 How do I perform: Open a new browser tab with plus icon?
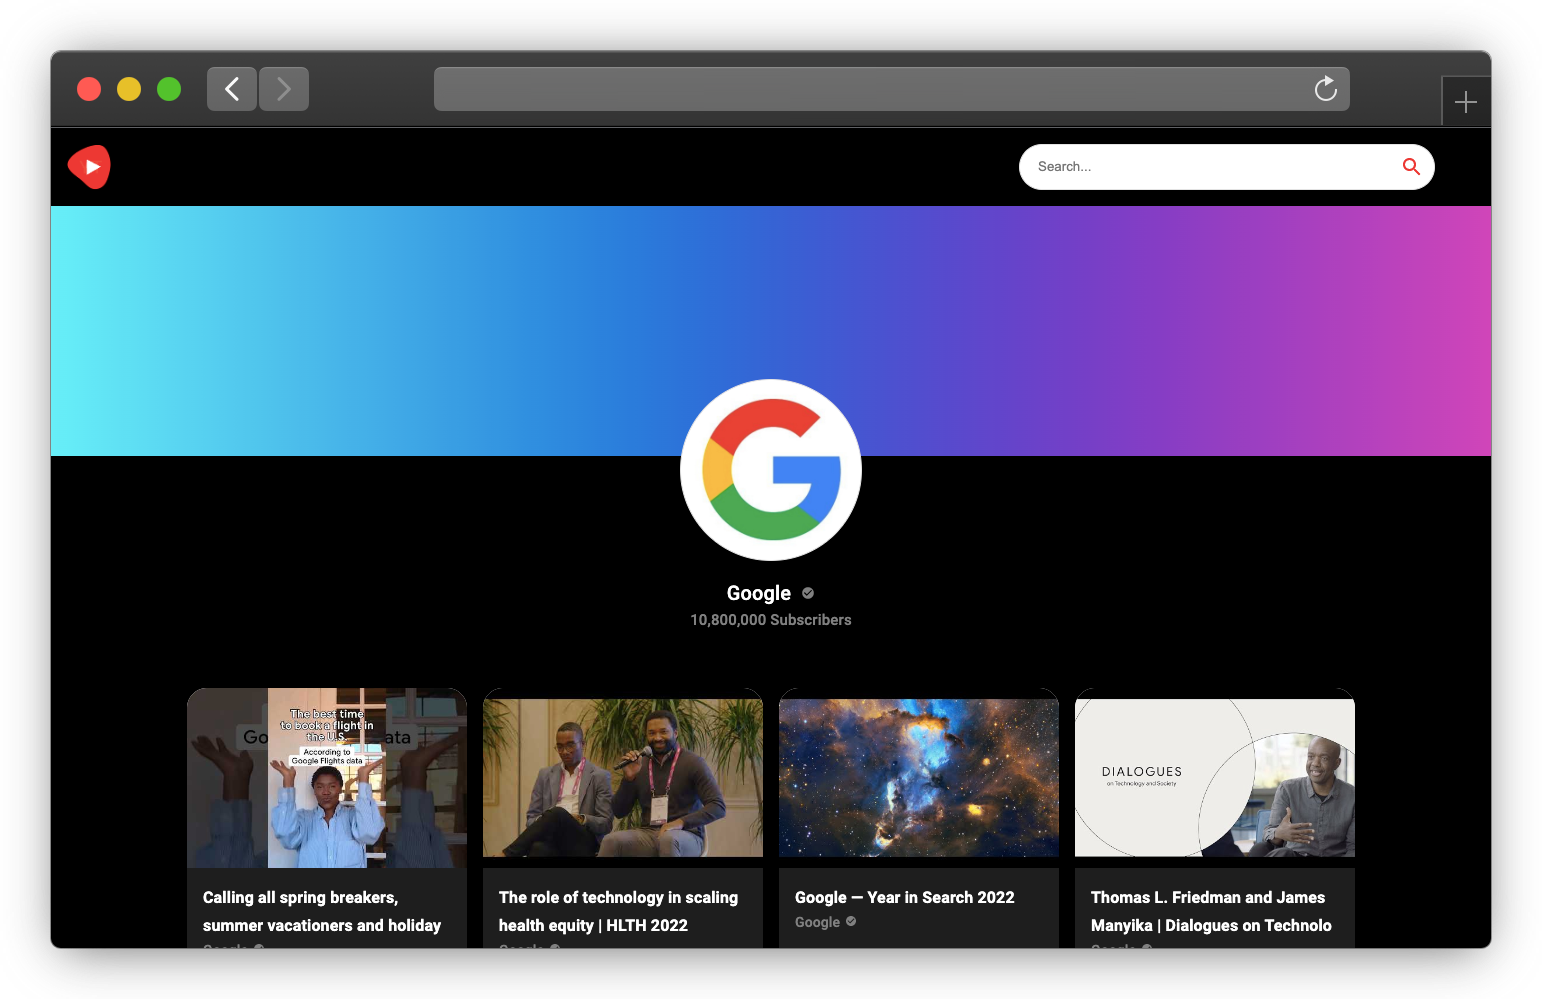(x=1466, y=101)
